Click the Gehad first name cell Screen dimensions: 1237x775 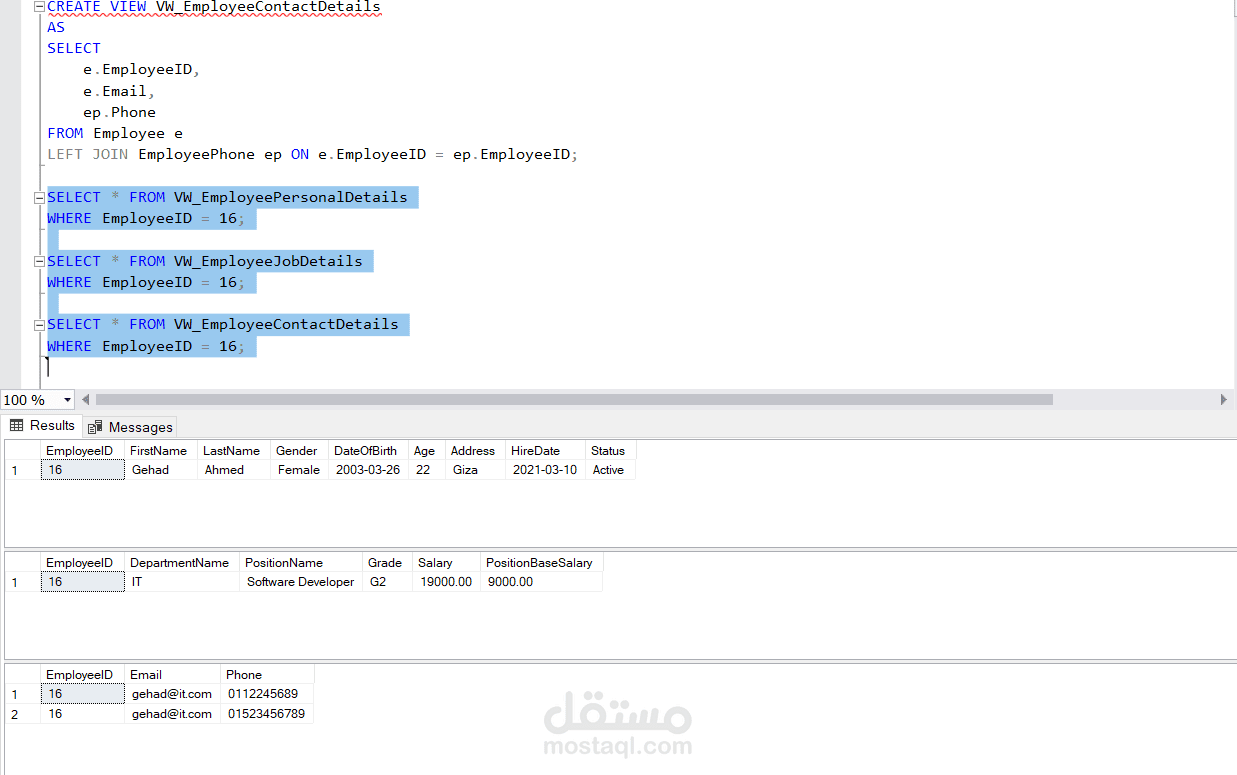click(161, 470)
